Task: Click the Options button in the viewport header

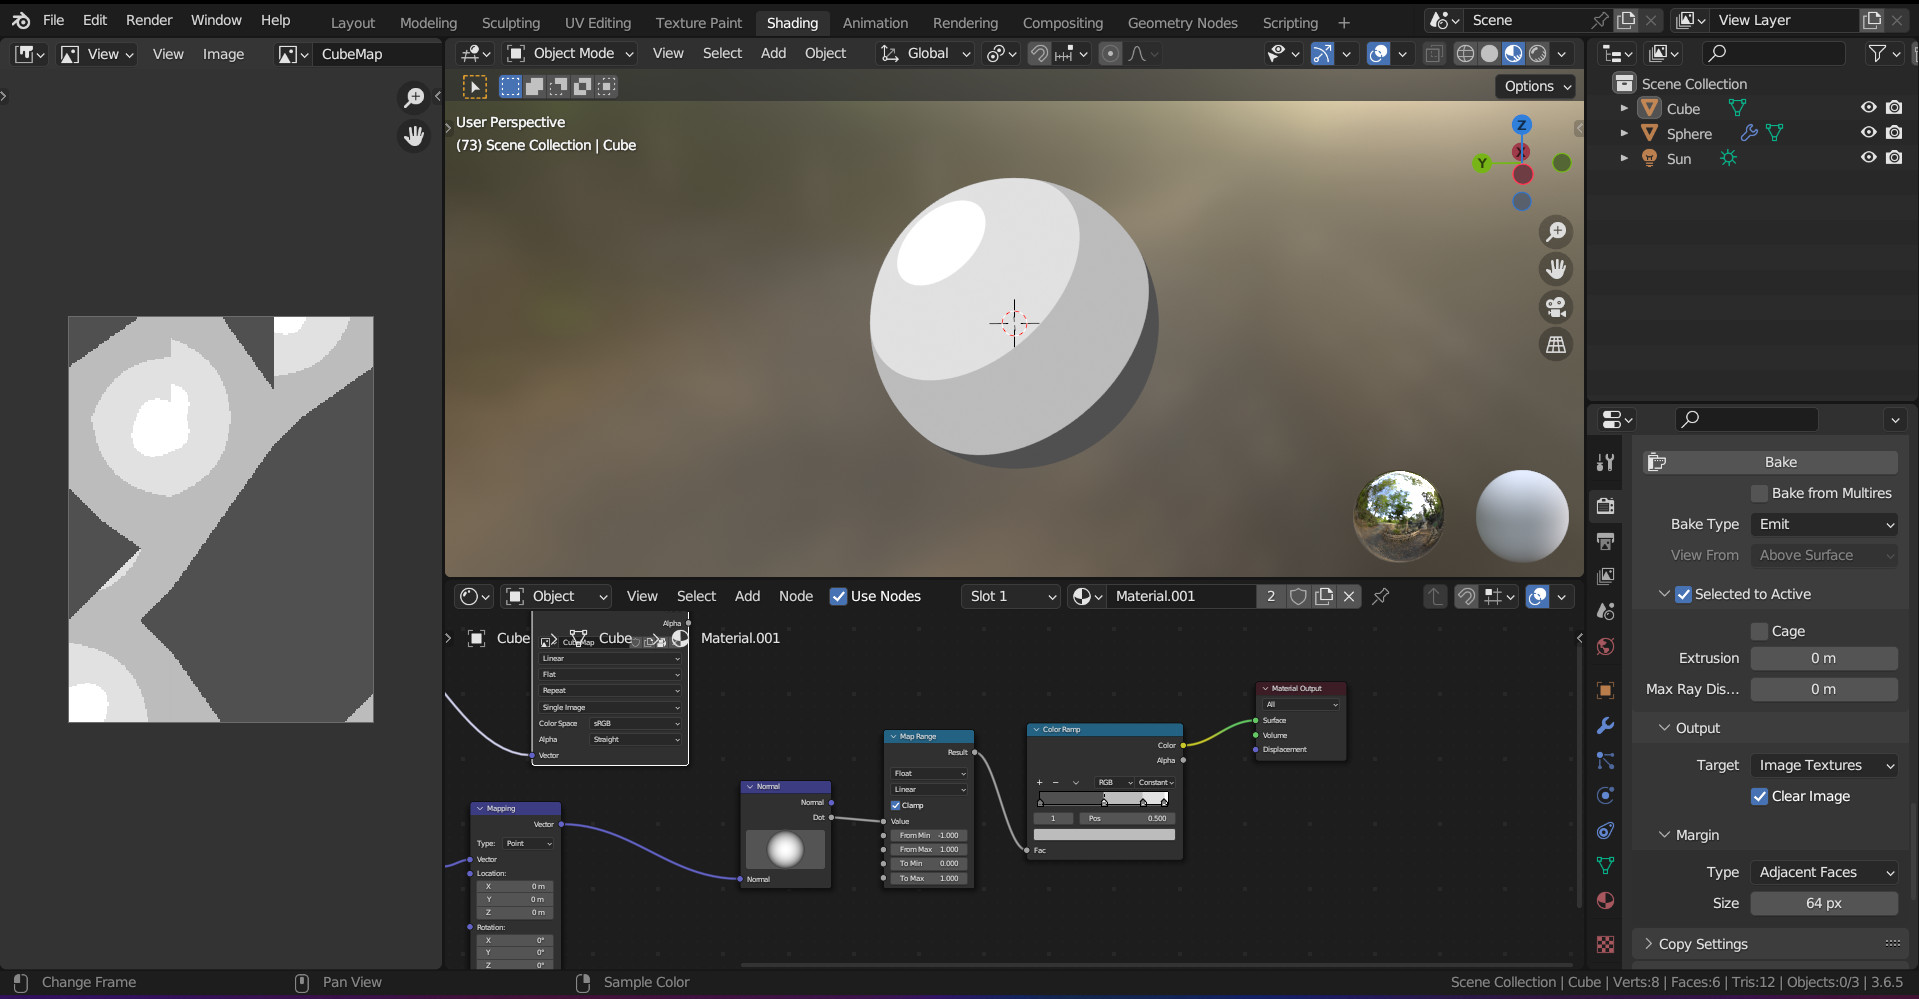Action: pyautogui.click(x=1535, y=86)
